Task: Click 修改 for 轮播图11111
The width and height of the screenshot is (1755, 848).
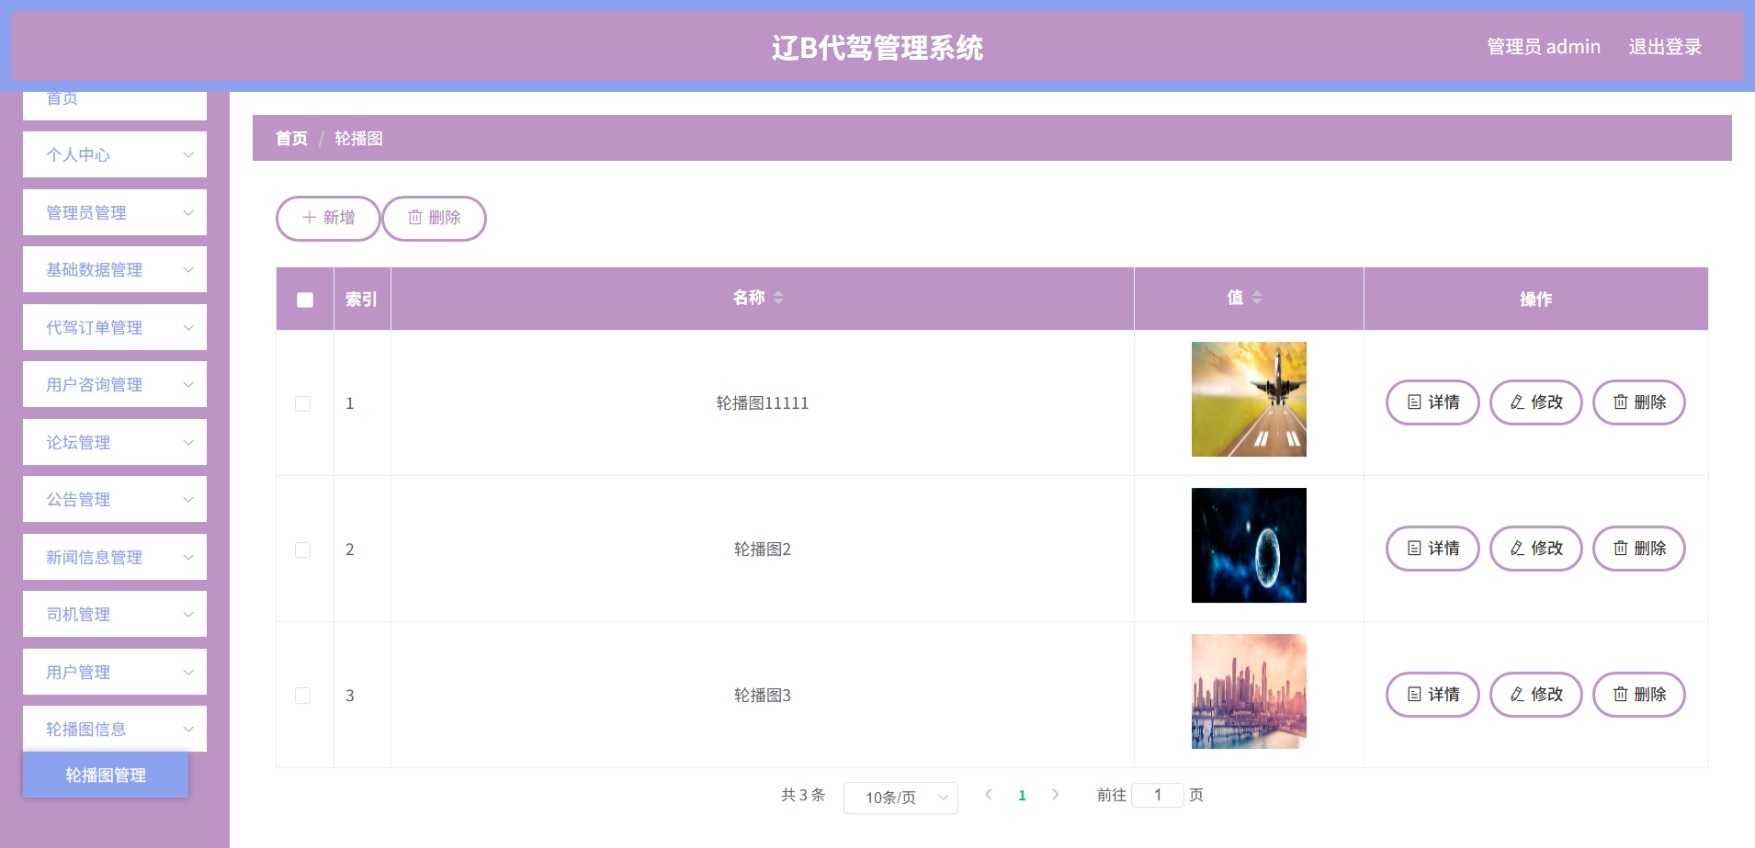Action: click(x=1536, y=402)
